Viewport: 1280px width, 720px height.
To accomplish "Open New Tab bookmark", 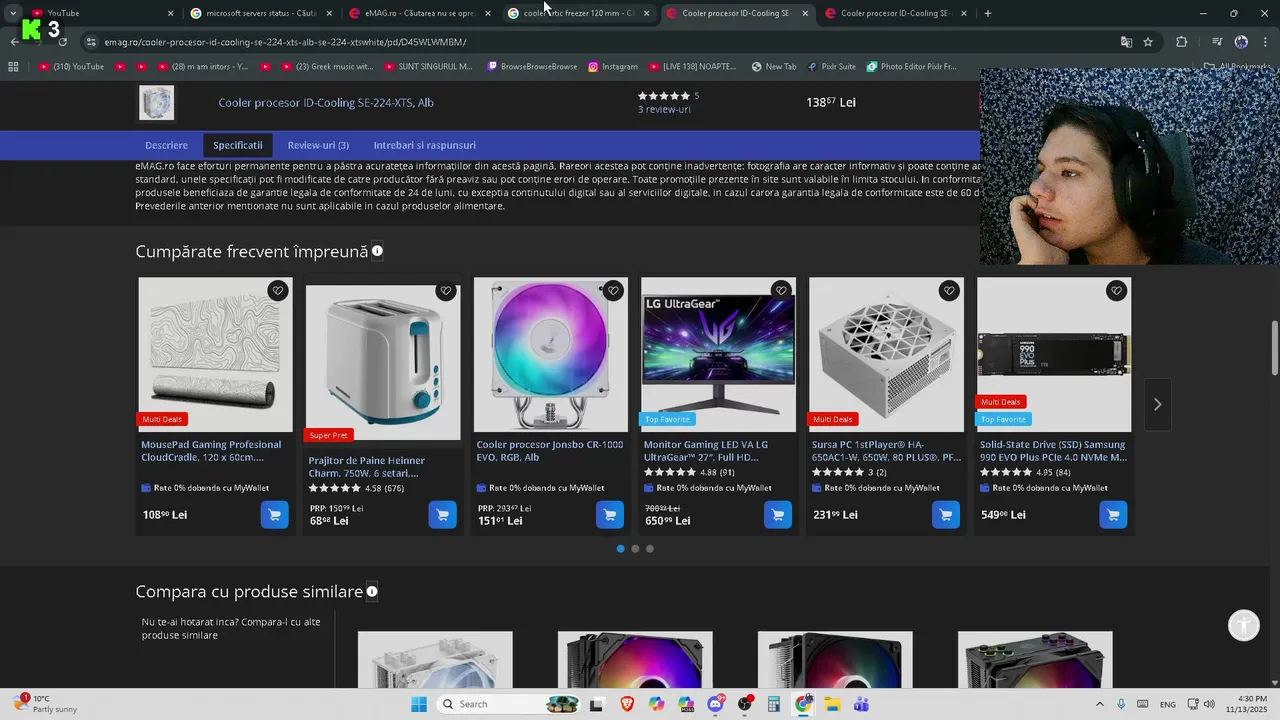I will [x=773, y=67].
